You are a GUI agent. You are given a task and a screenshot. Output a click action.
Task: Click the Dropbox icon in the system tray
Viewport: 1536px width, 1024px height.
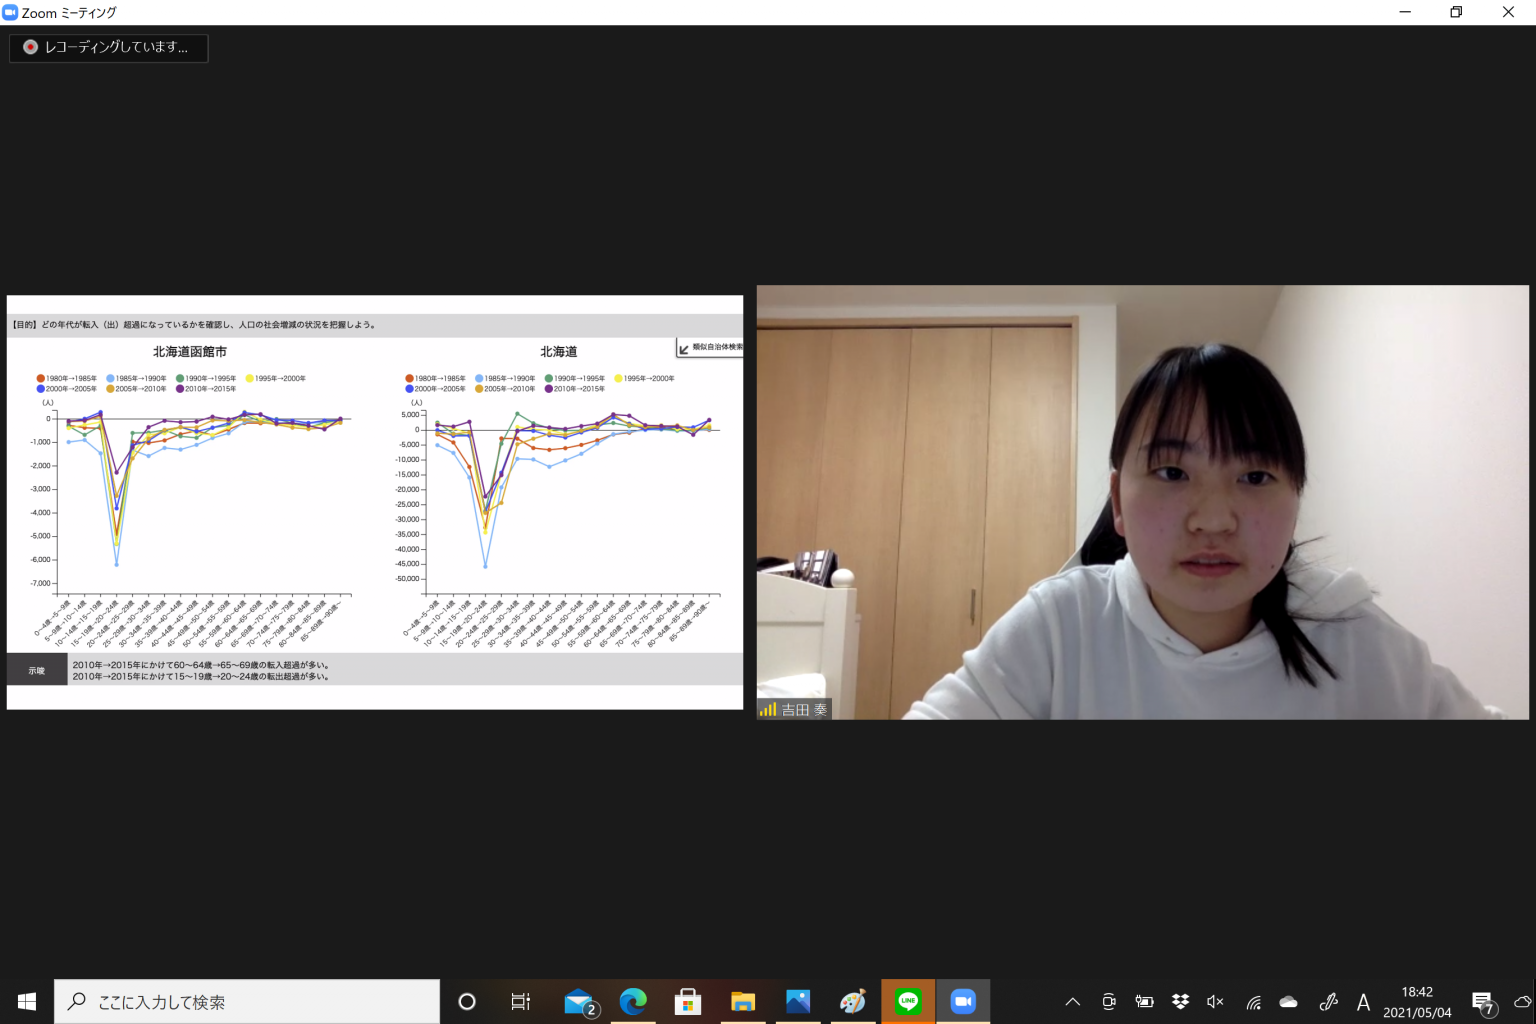coord(1180,1001)
